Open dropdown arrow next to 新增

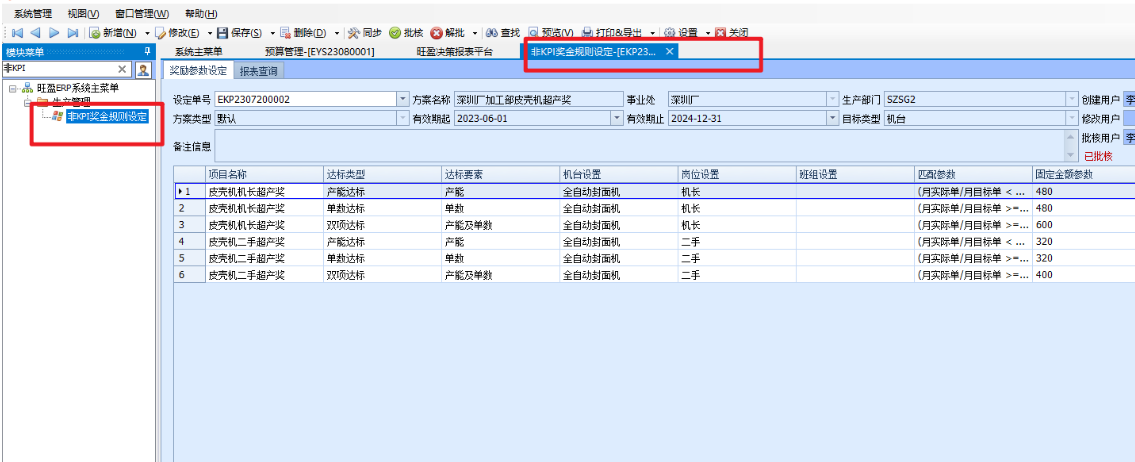tap(147, 33)
